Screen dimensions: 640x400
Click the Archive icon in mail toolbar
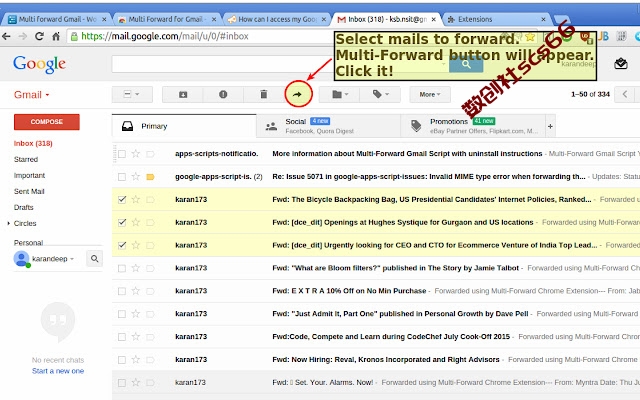point(183,94)
